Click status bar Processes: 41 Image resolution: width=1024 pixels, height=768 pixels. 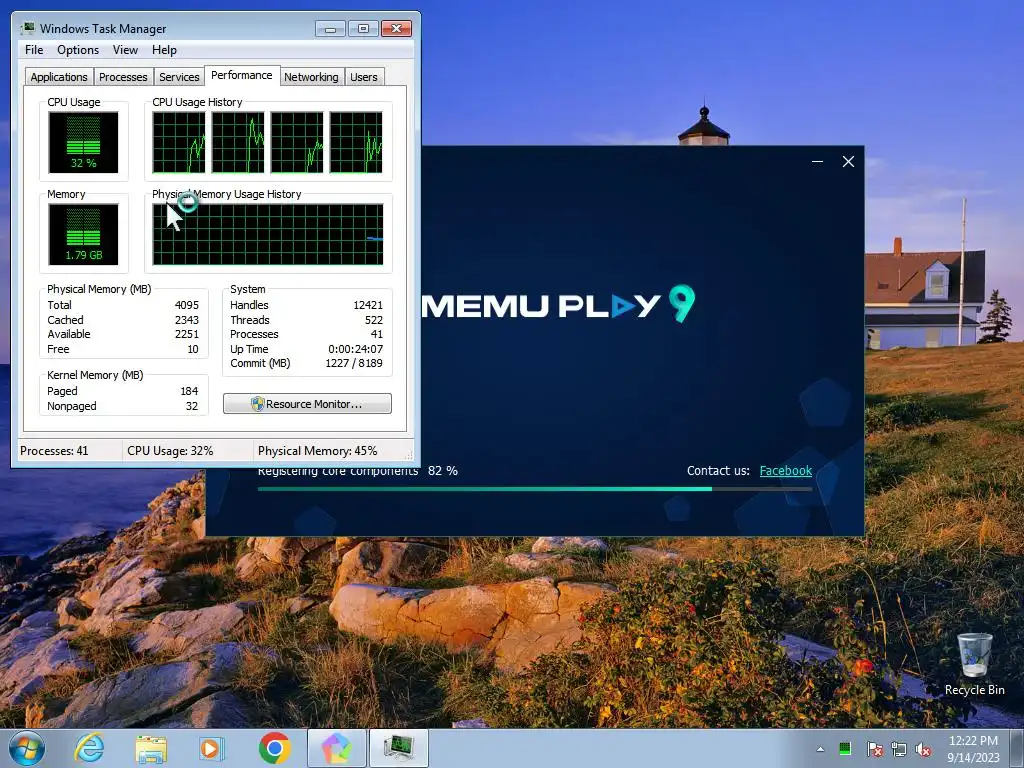pyautogui.click(x=54, y=451)
